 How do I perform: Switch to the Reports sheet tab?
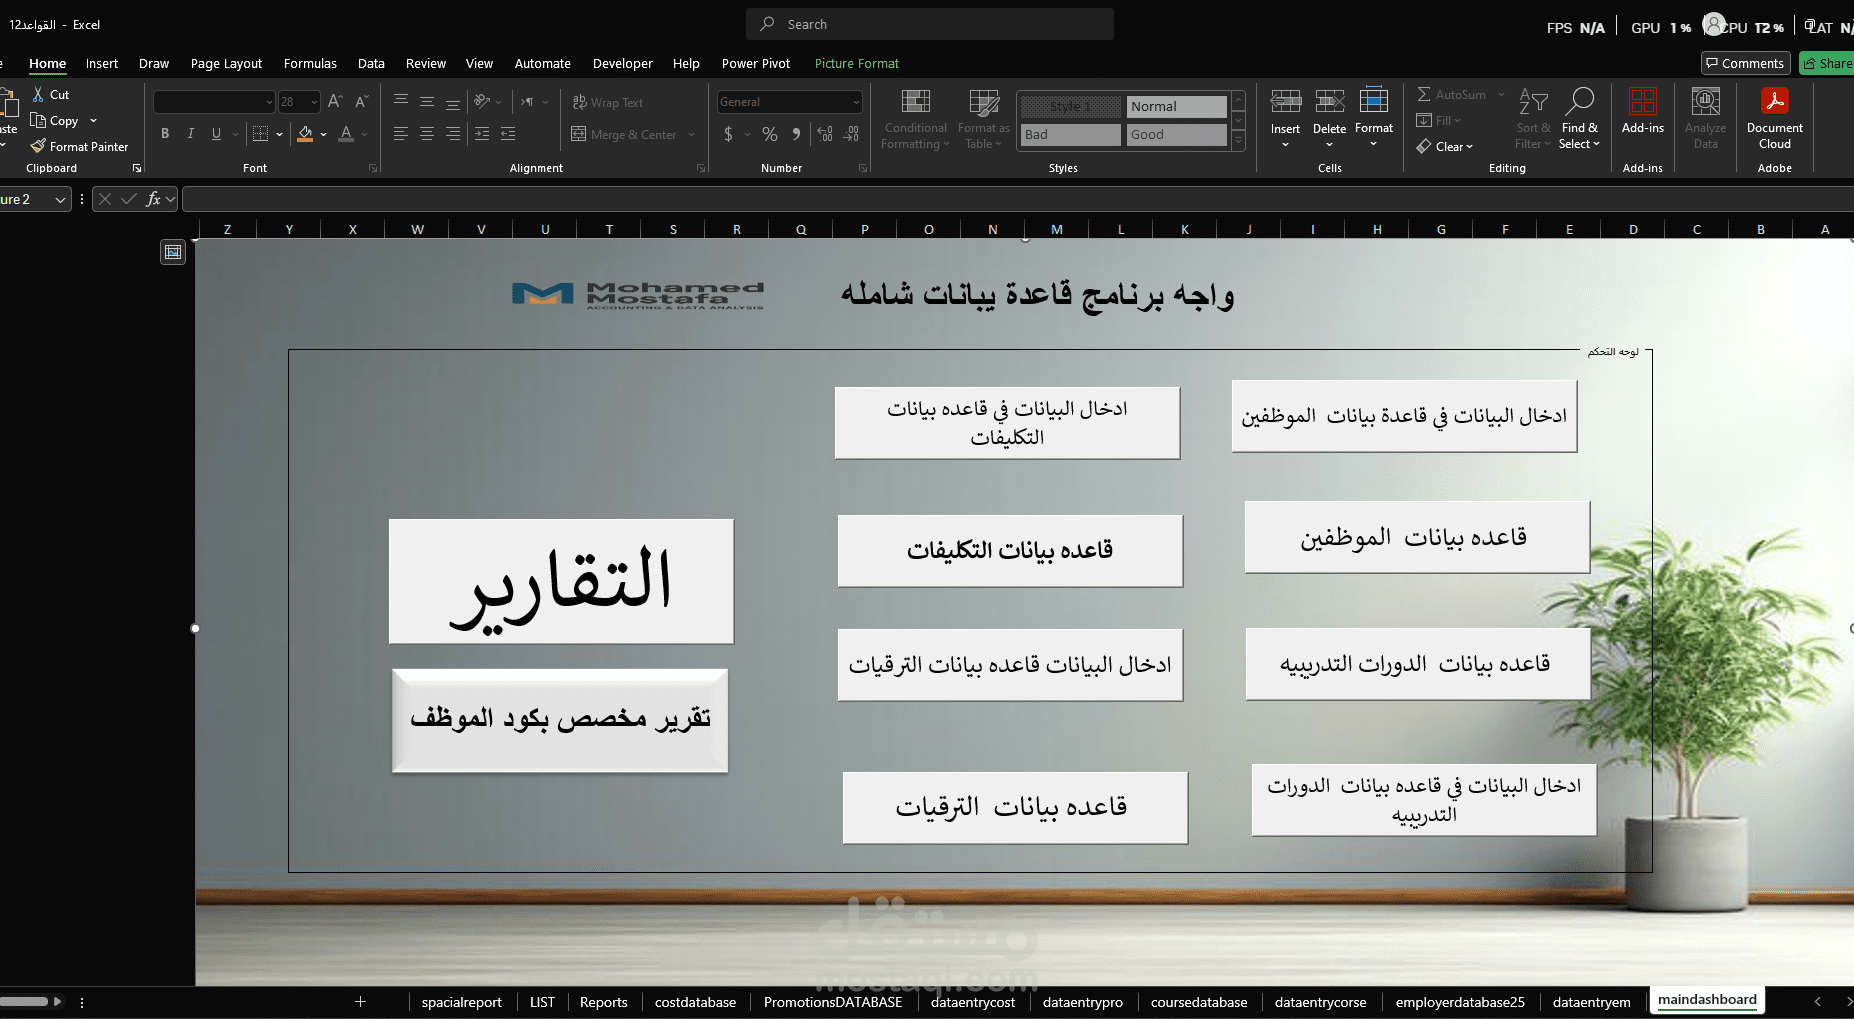pos(603,1001)
